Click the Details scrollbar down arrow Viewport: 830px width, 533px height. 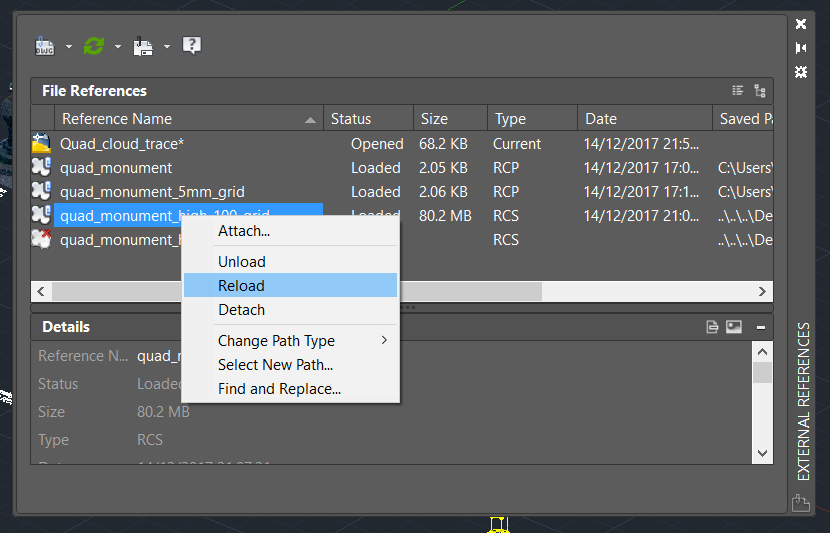(x=762, y=453)
